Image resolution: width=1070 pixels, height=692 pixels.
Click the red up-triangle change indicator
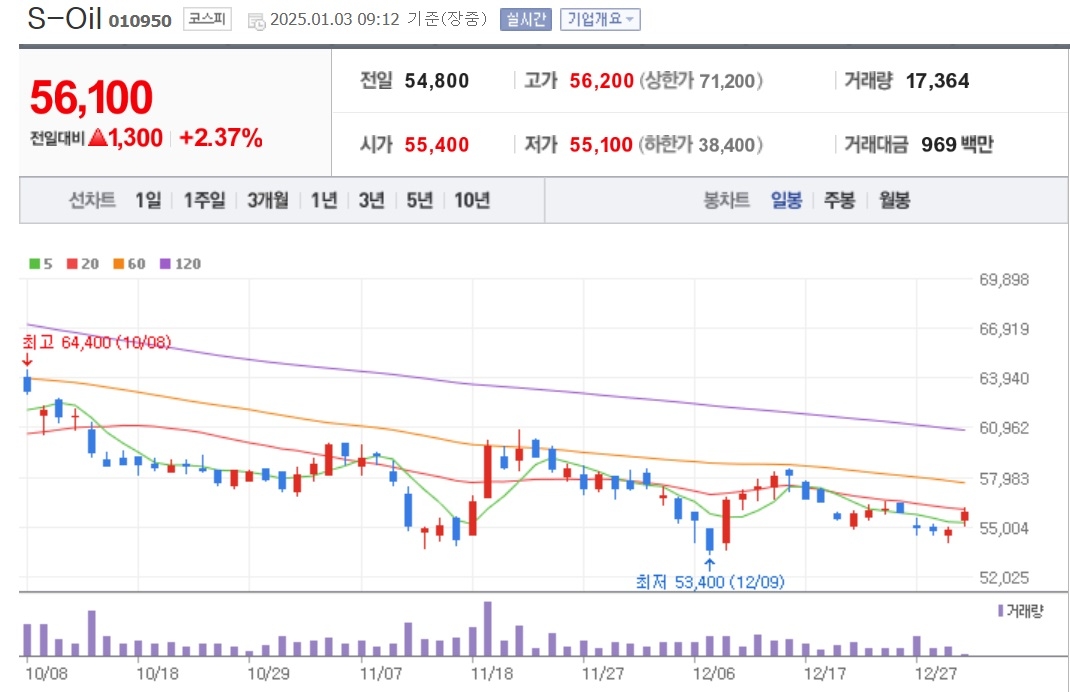tap(98, 137)
